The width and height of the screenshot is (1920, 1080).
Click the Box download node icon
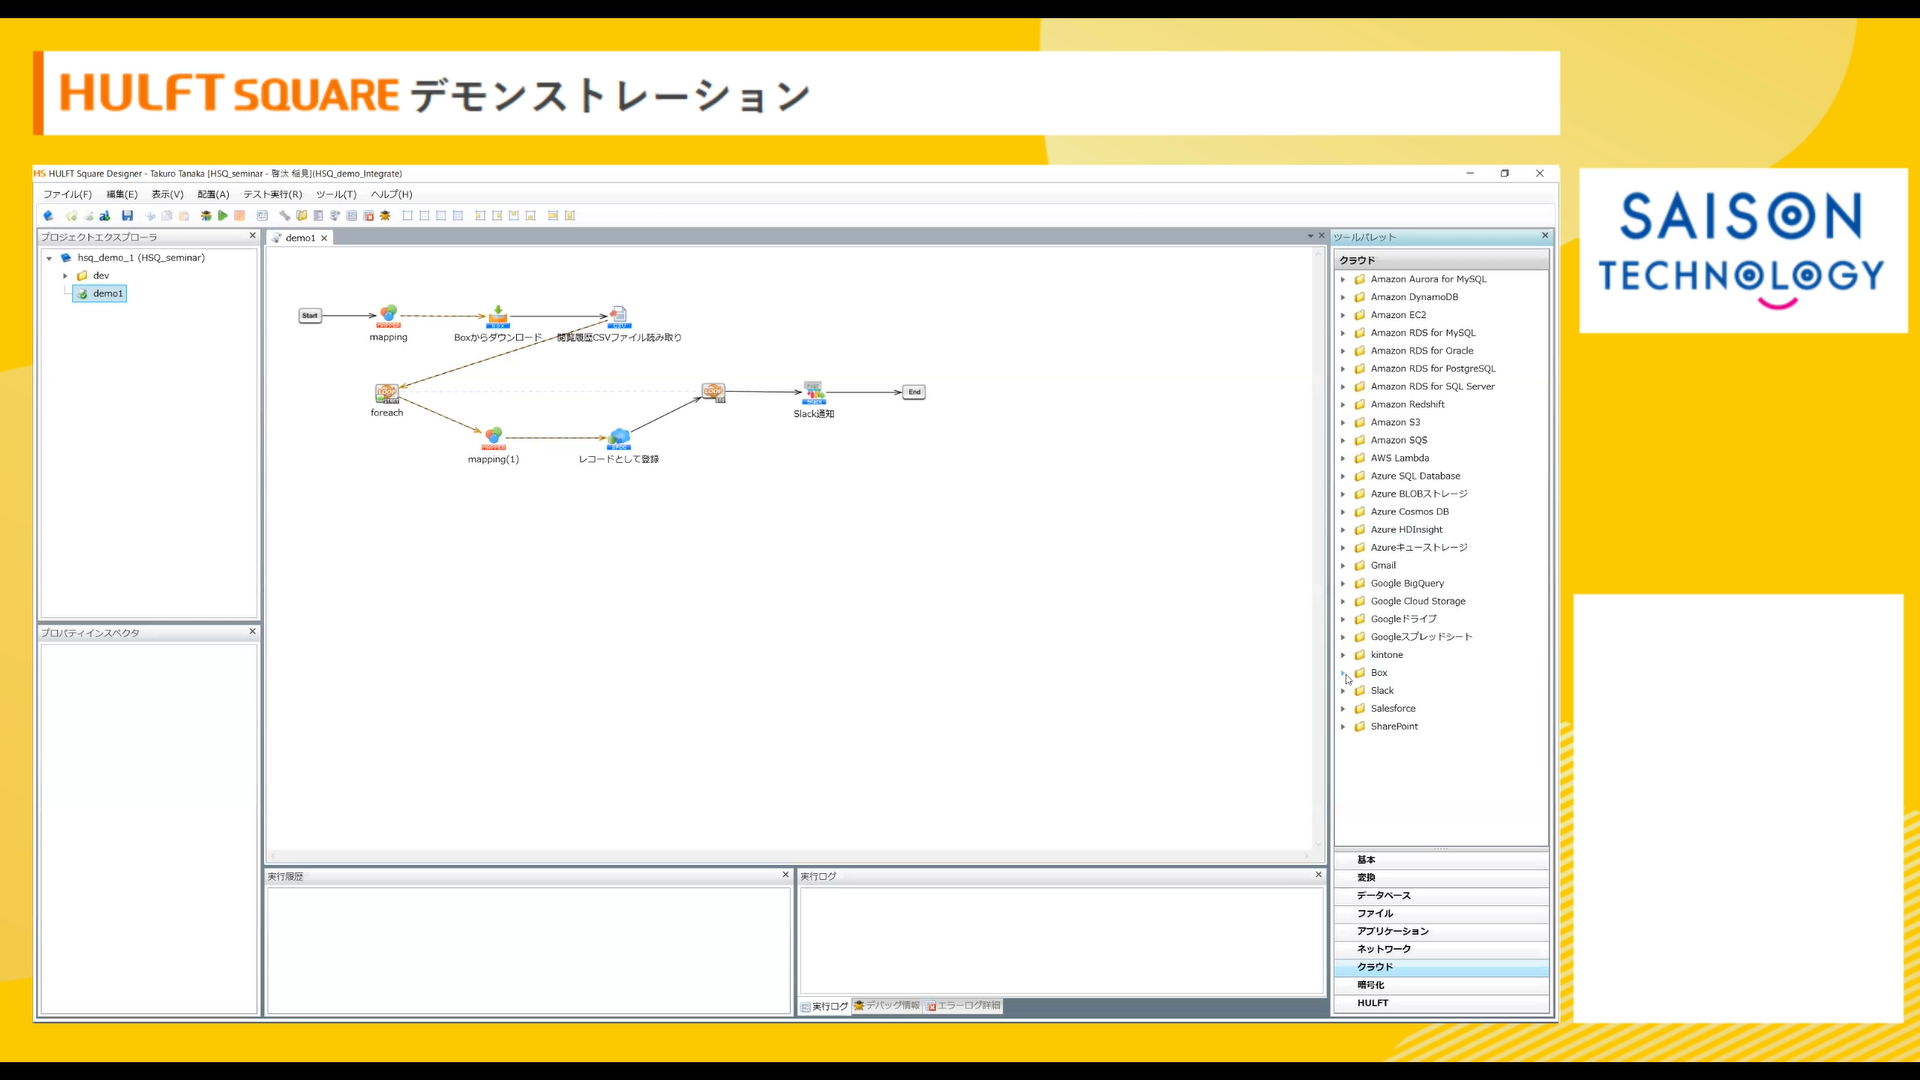498,318
